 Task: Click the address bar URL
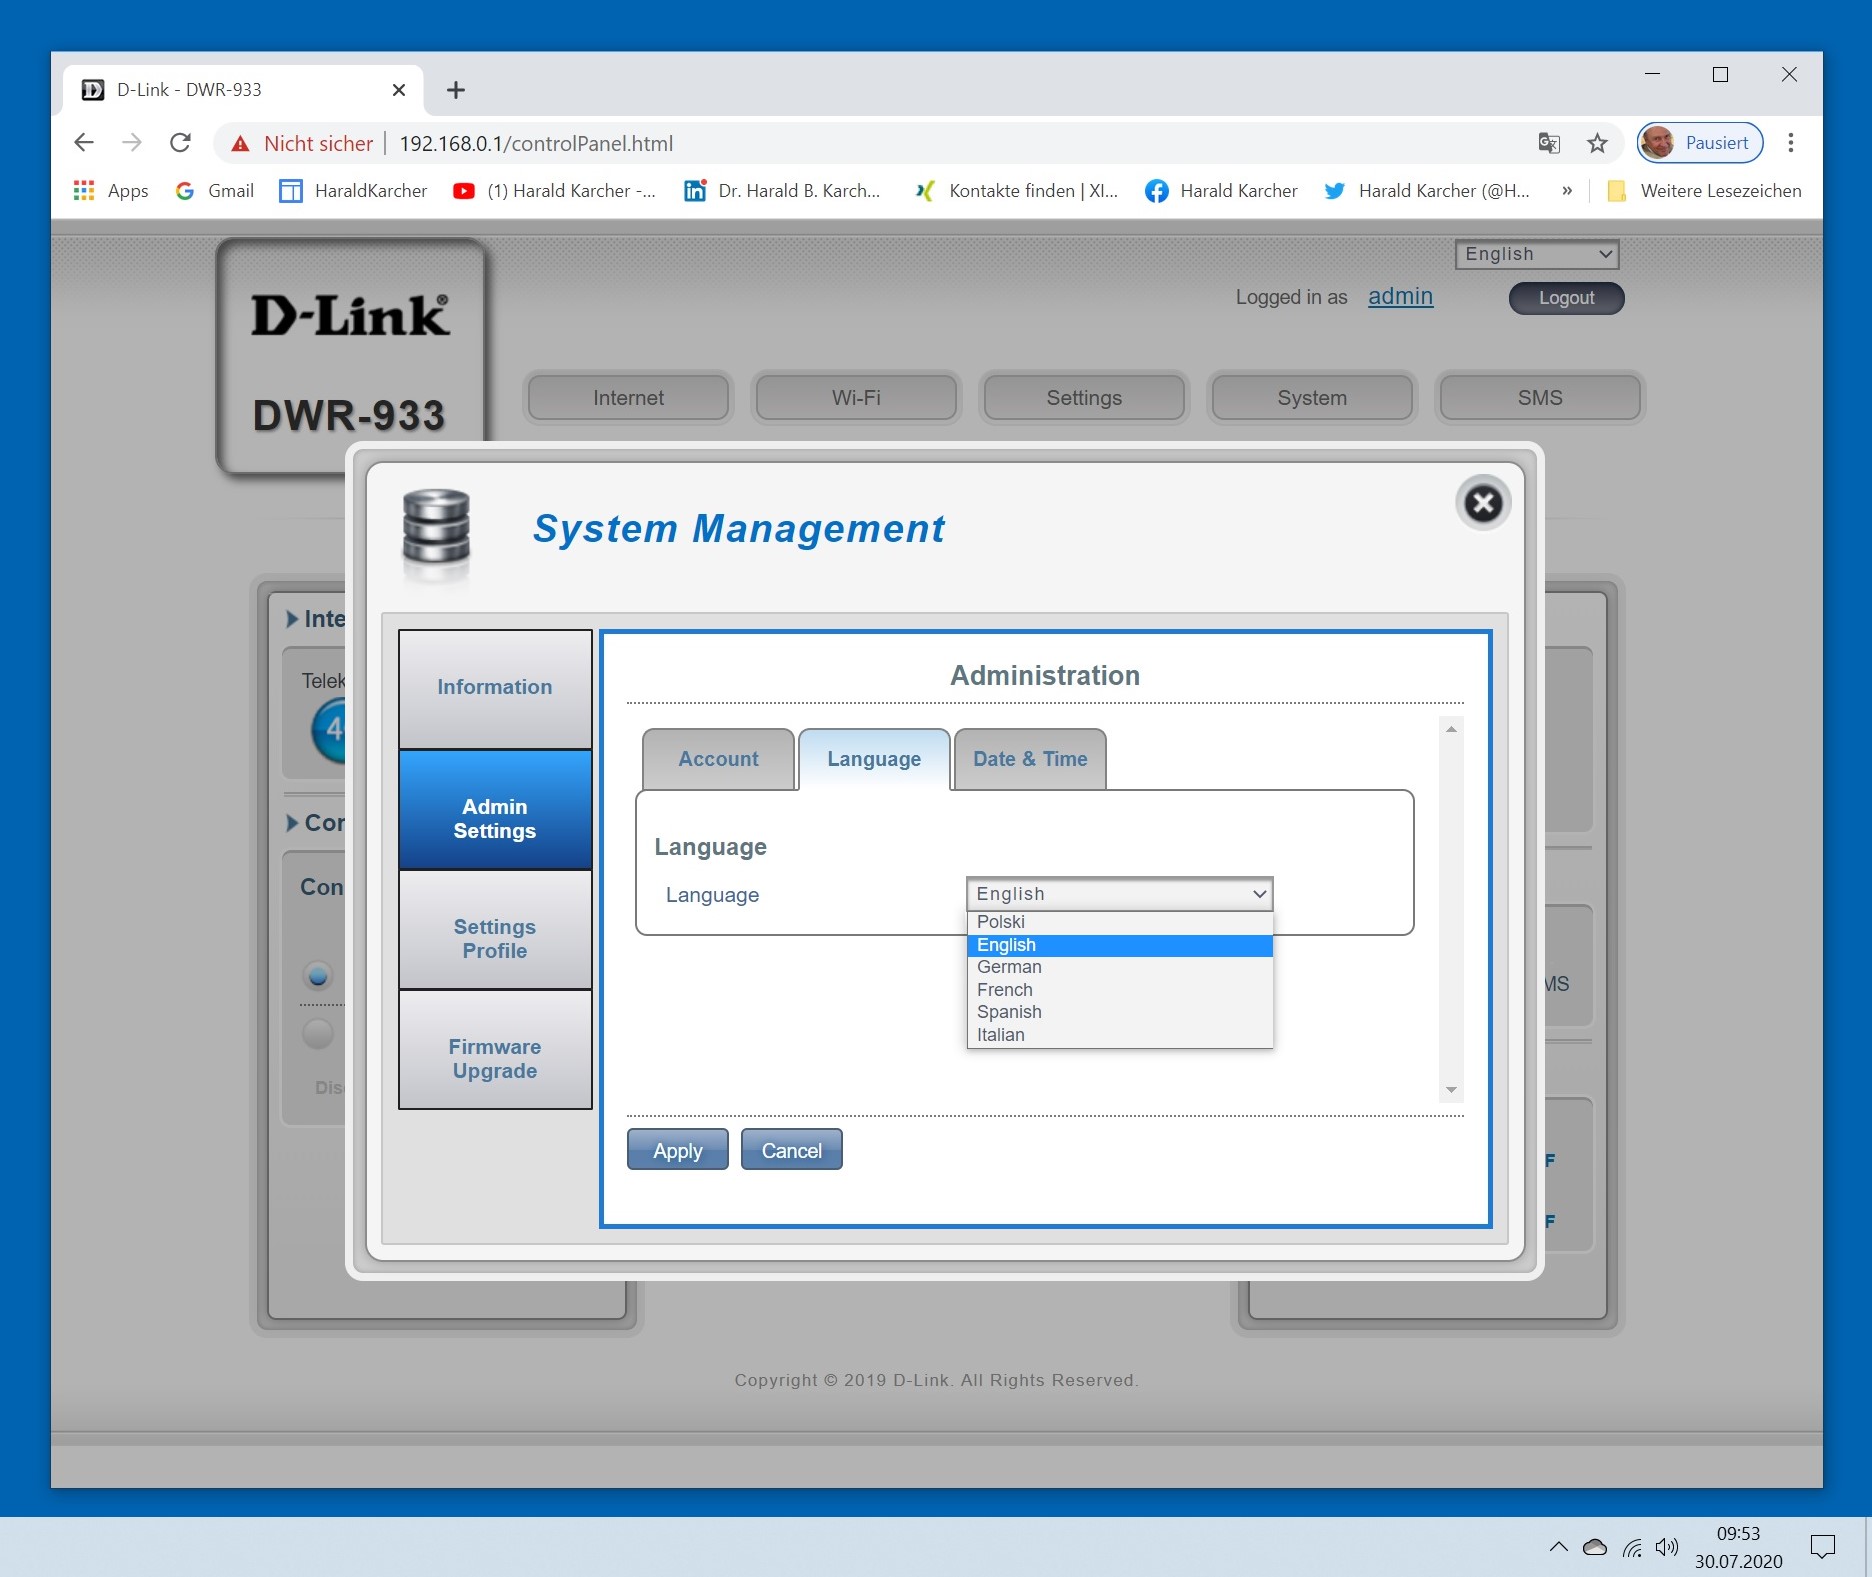(536, 144)
